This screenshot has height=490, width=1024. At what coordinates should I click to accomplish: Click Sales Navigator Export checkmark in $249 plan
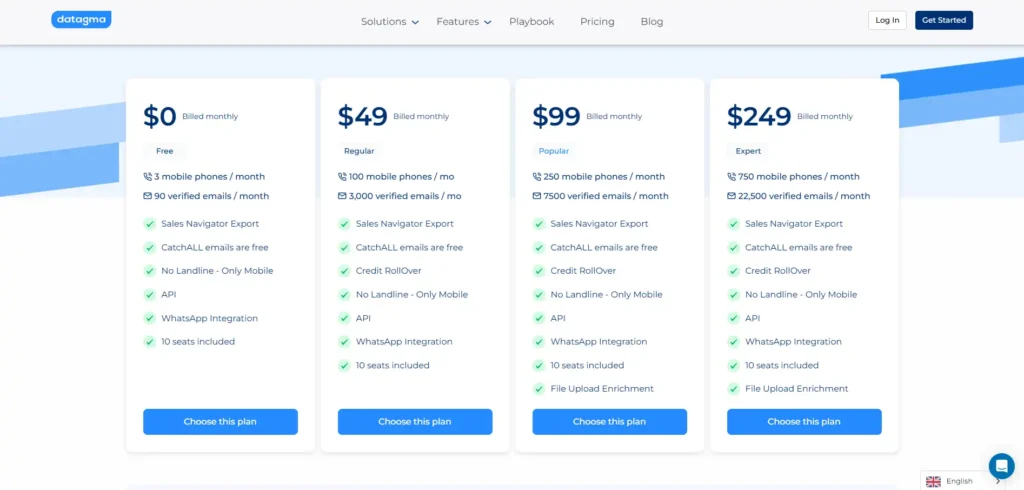click(x=733, y=224)
